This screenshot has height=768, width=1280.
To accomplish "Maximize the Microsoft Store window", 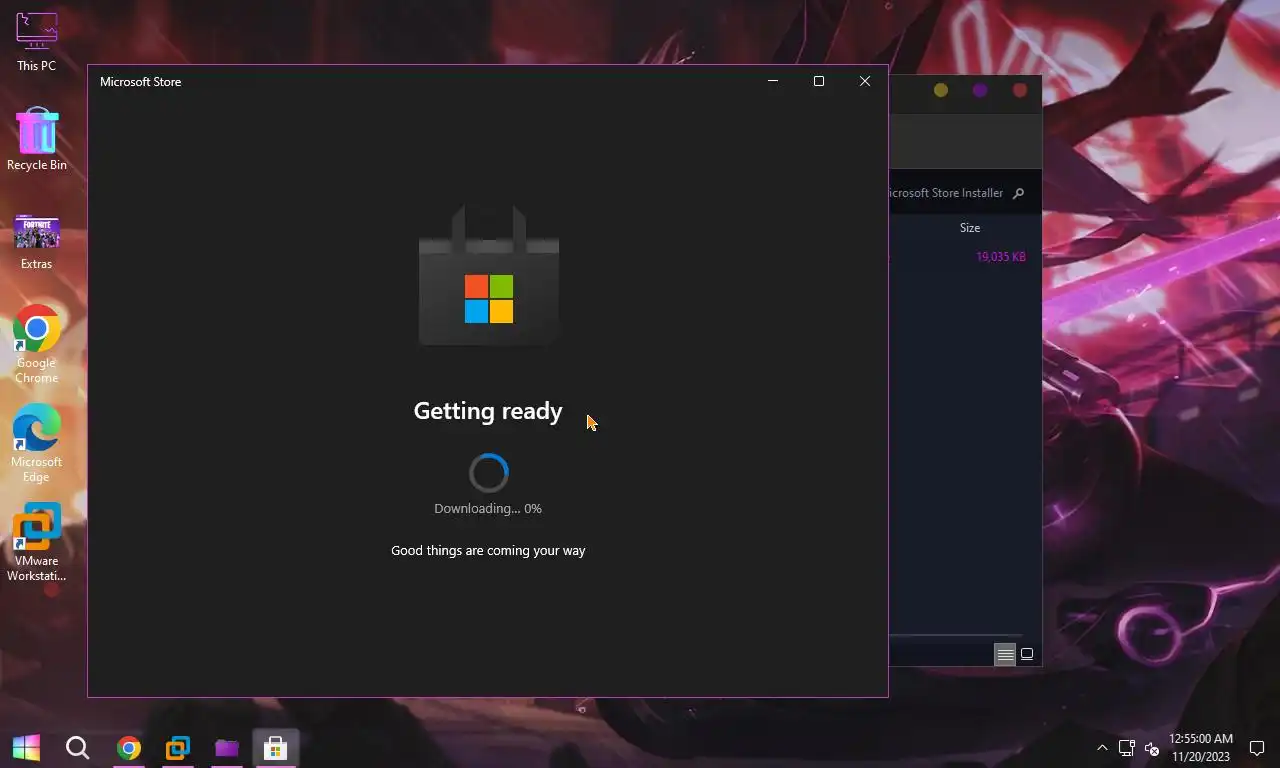I will (819, 81).
